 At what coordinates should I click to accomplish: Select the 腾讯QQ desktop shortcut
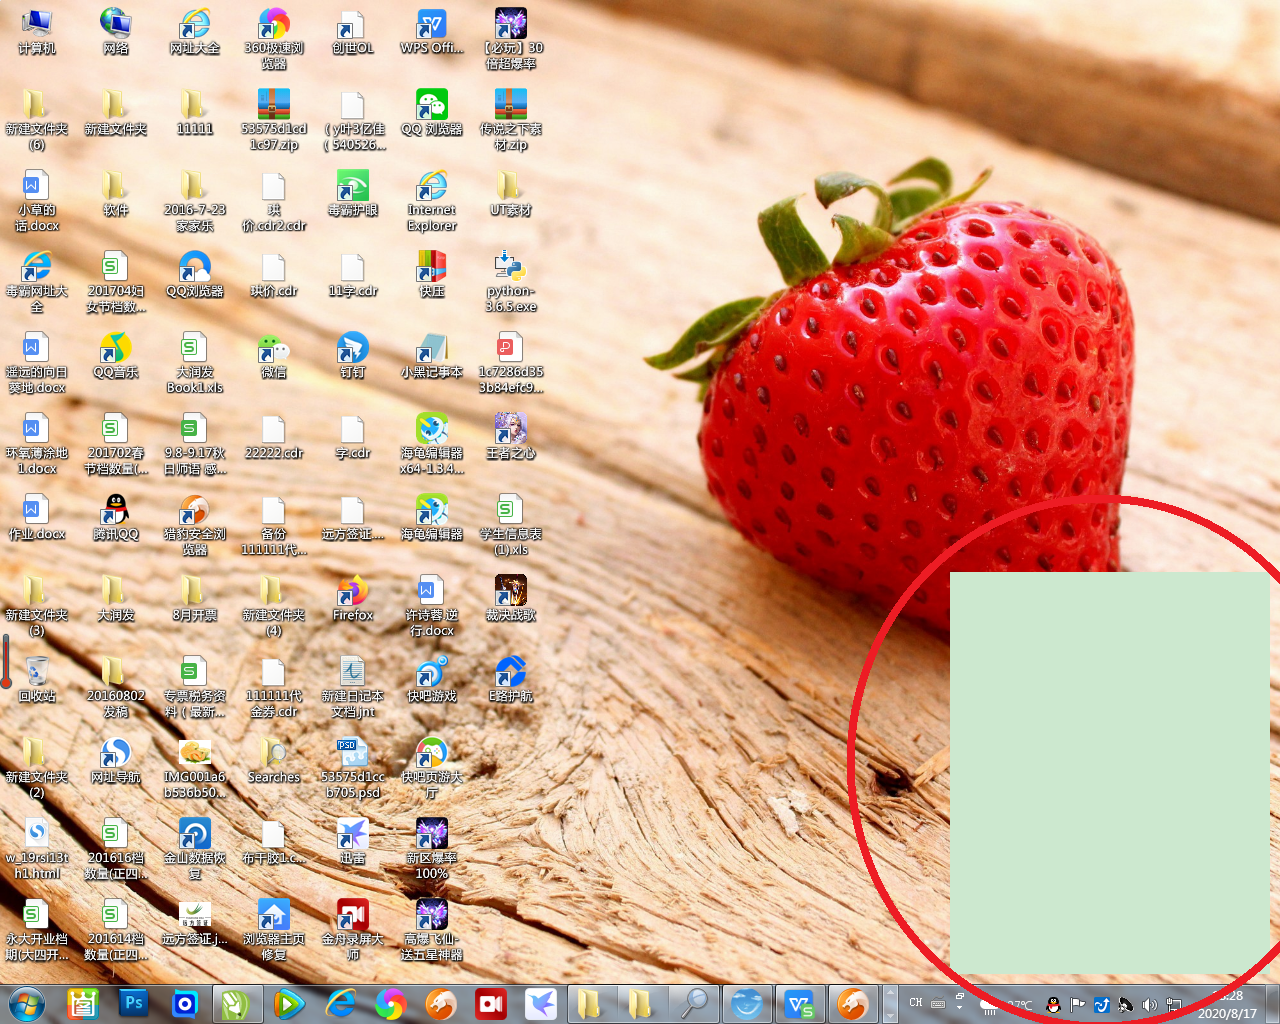click(116, 518)
